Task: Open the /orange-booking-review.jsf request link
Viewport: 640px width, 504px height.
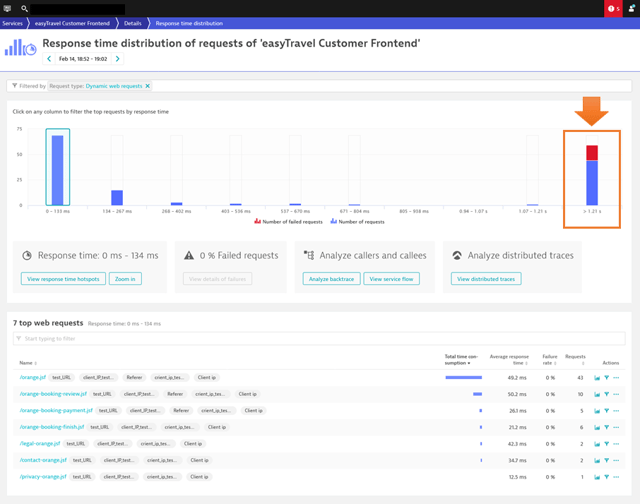Action: pyautogui.click(x=53, y=394)
